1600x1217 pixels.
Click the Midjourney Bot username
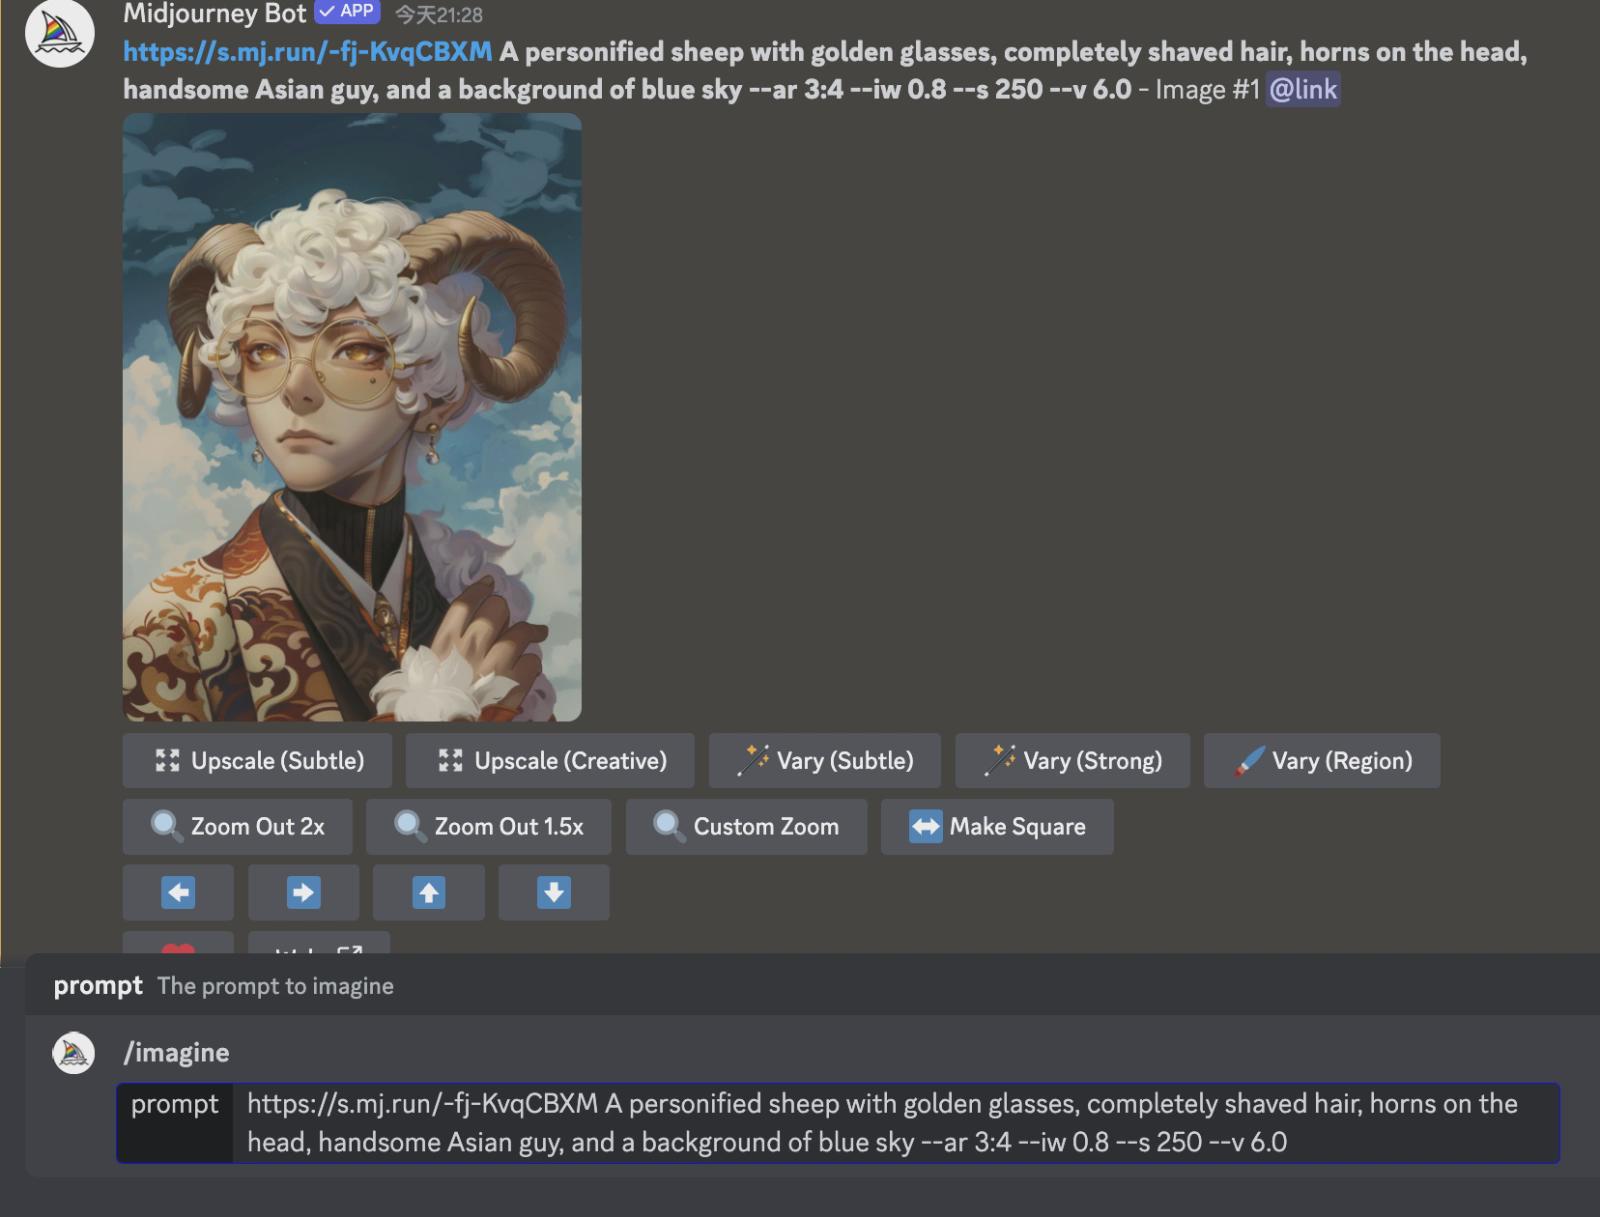pyautogui.click(x=214, y=14)
